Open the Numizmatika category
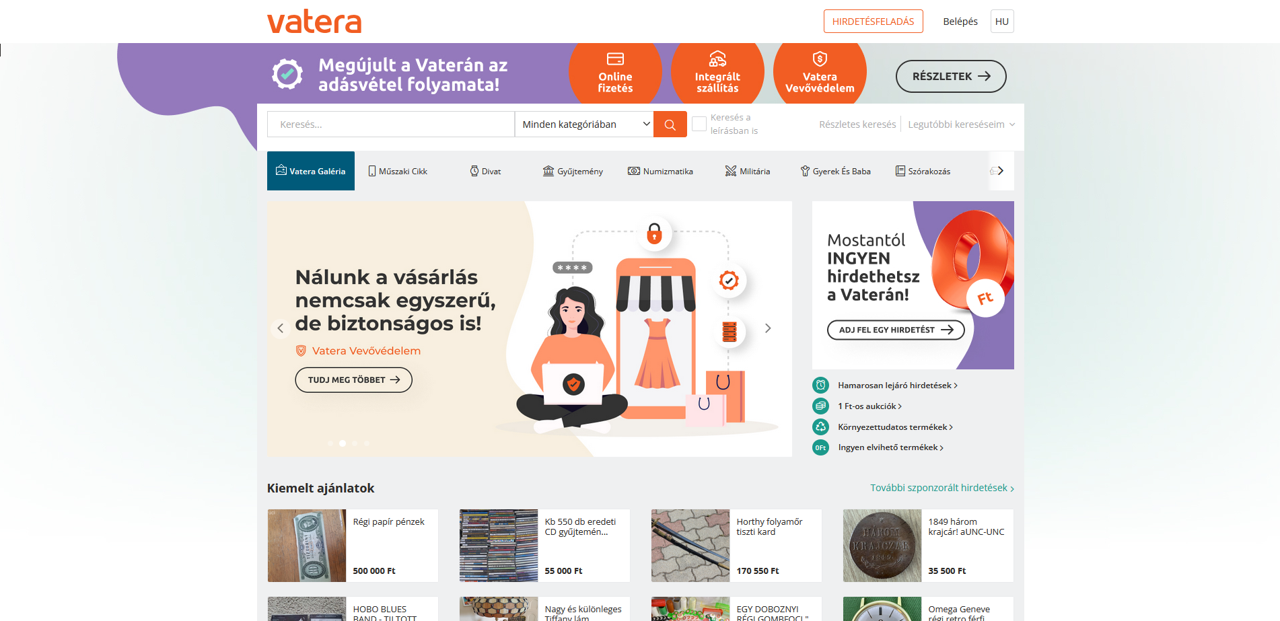Screen dimensions: 1280x621 (660, 171)
